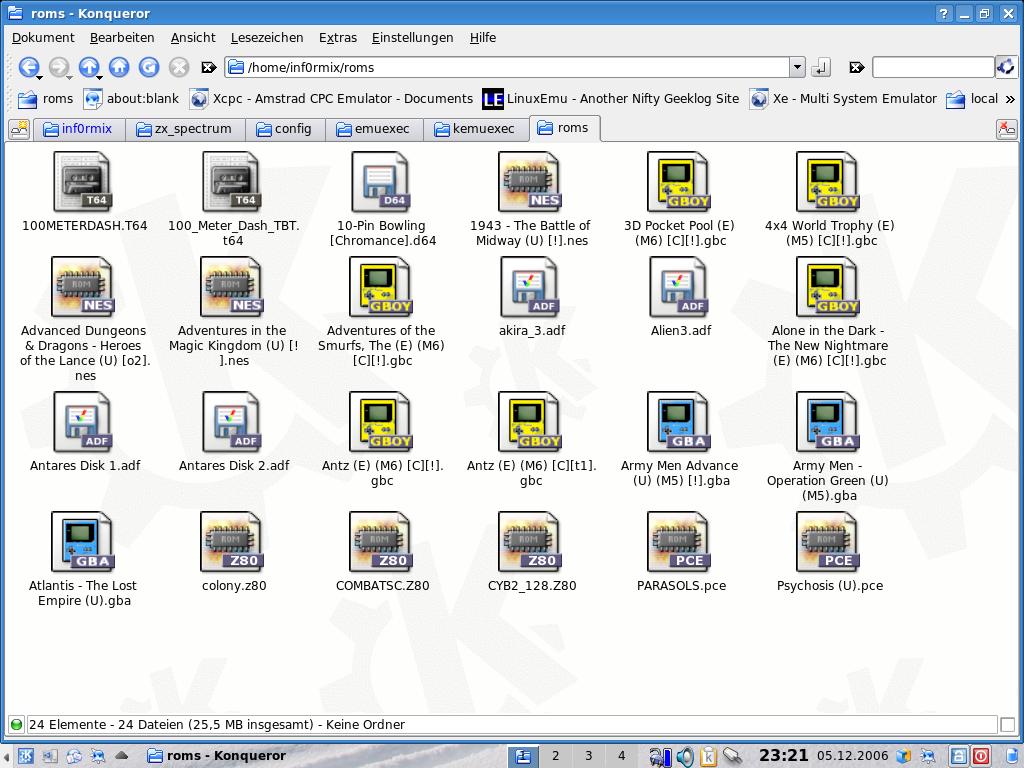Select 1943 - The Battle of Midway nes file
The image size is (1024, 768).
pyautogui.click(x=529, y=182)
